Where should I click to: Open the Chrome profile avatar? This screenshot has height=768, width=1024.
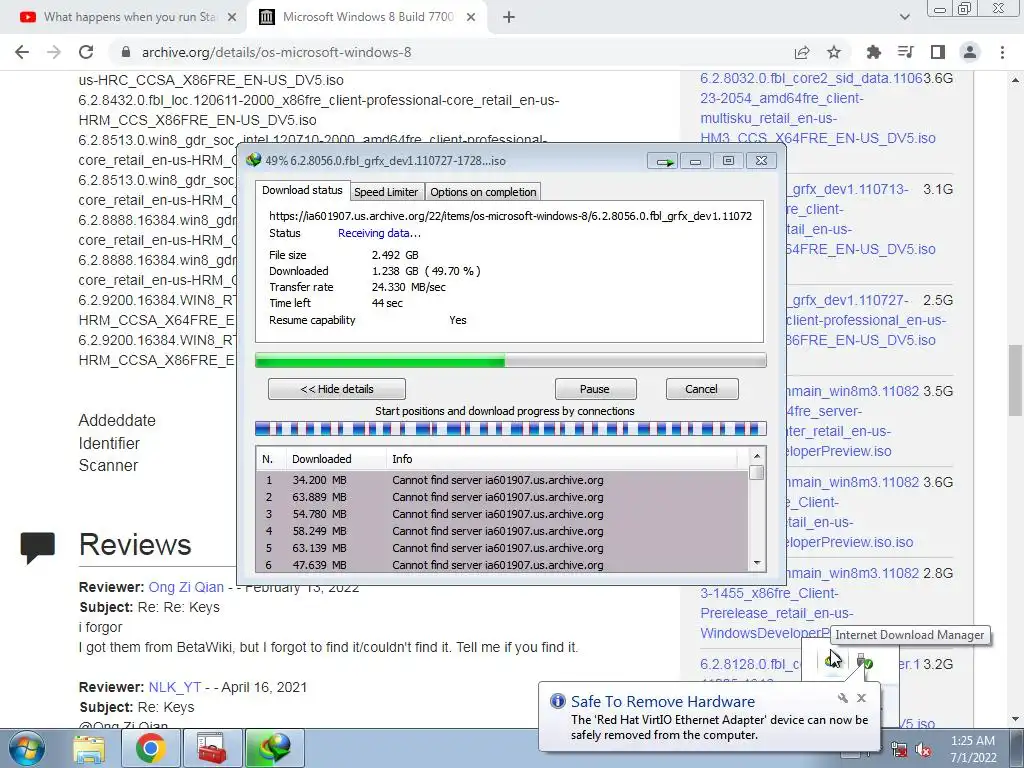[x=970, y=52]
